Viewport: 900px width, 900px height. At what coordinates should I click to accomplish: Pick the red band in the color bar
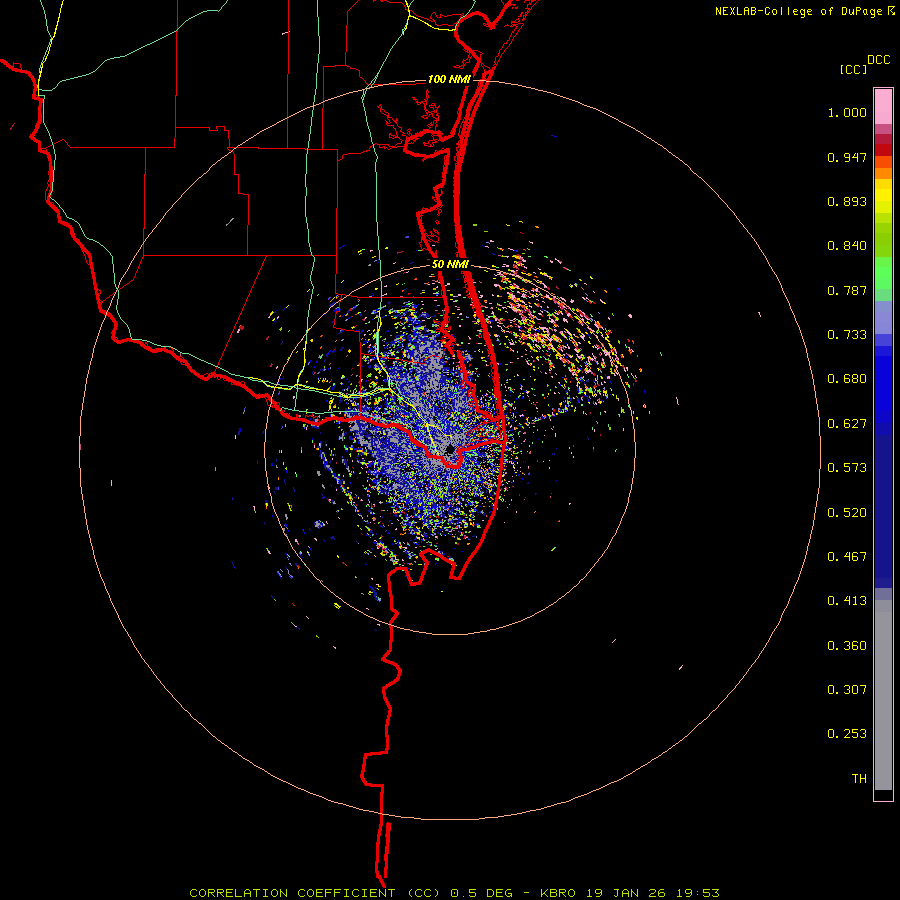[x=883, y=149]
